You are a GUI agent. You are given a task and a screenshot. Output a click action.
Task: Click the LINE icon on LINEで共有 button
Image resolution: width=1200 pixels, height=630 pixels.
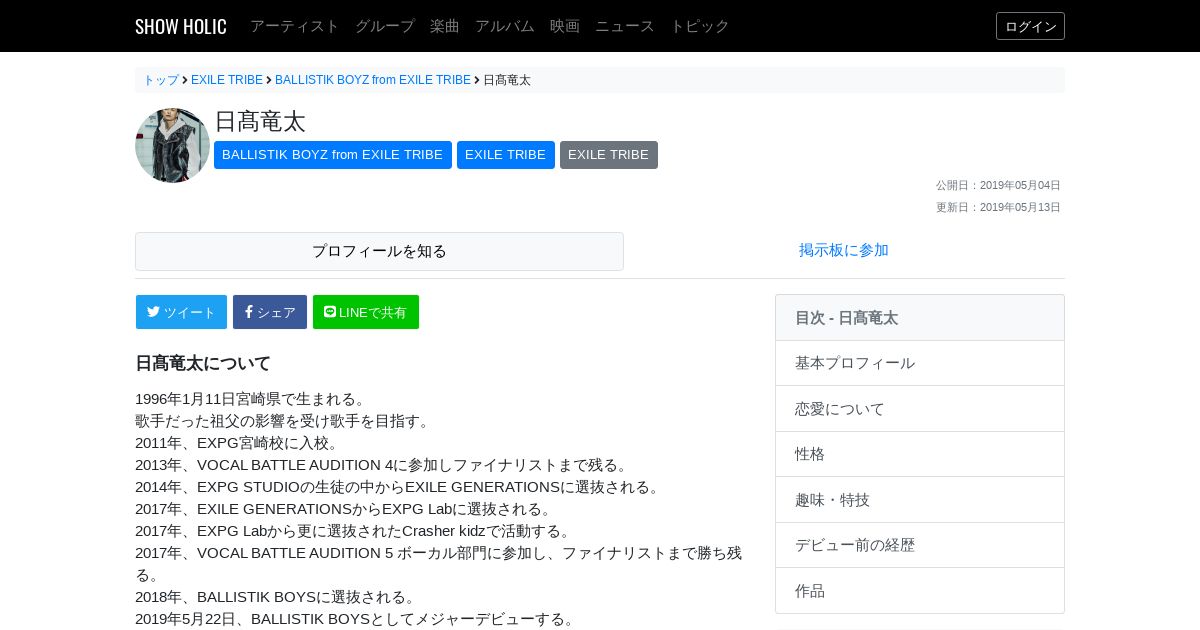pos(330,312)
